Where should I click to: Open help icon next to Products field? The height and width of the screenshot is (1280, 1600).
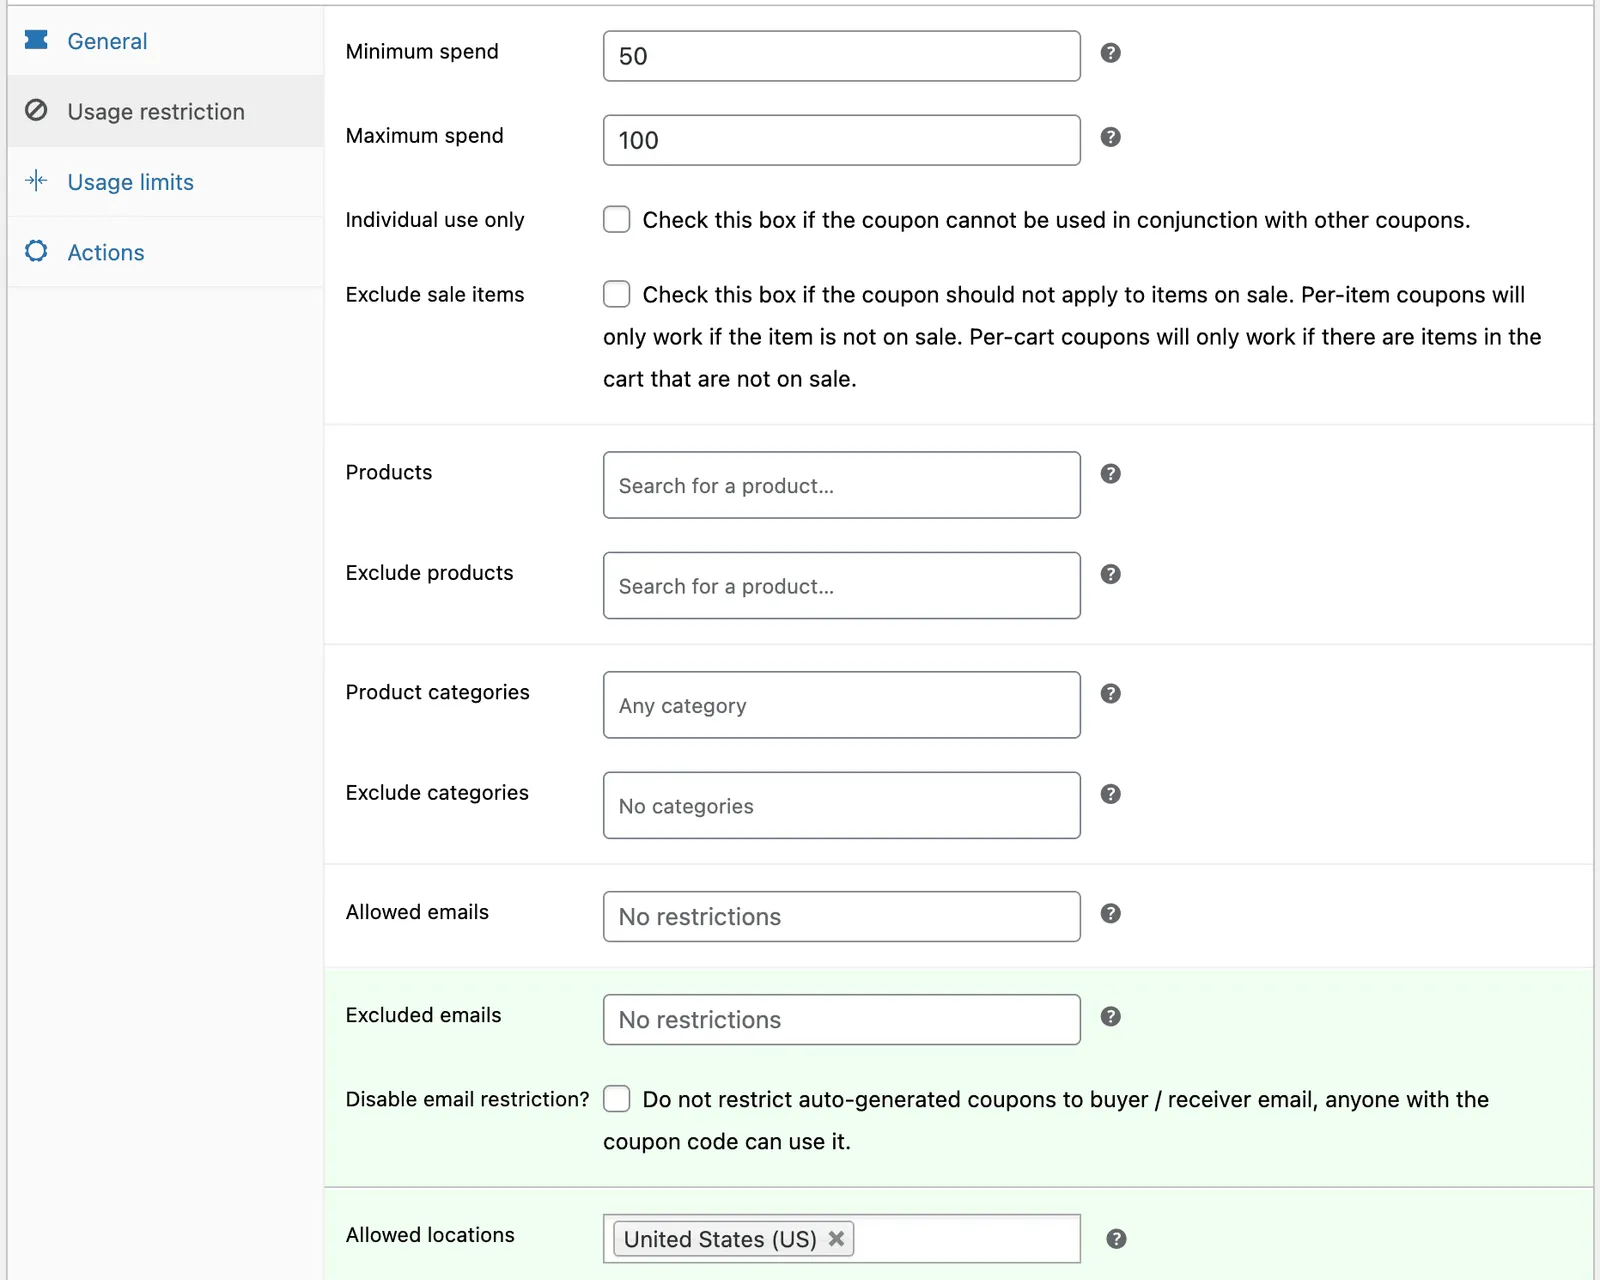coord(1110,474)
